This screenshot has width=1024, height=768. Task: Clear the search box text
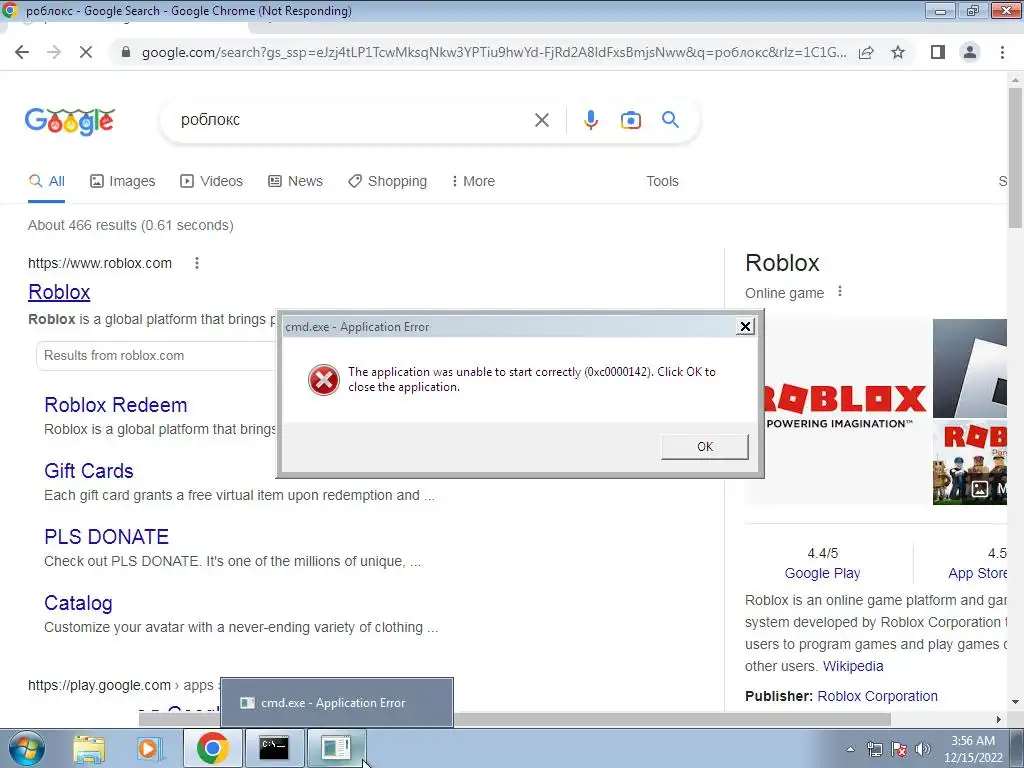pyautogui.click(x=541, y=120)
